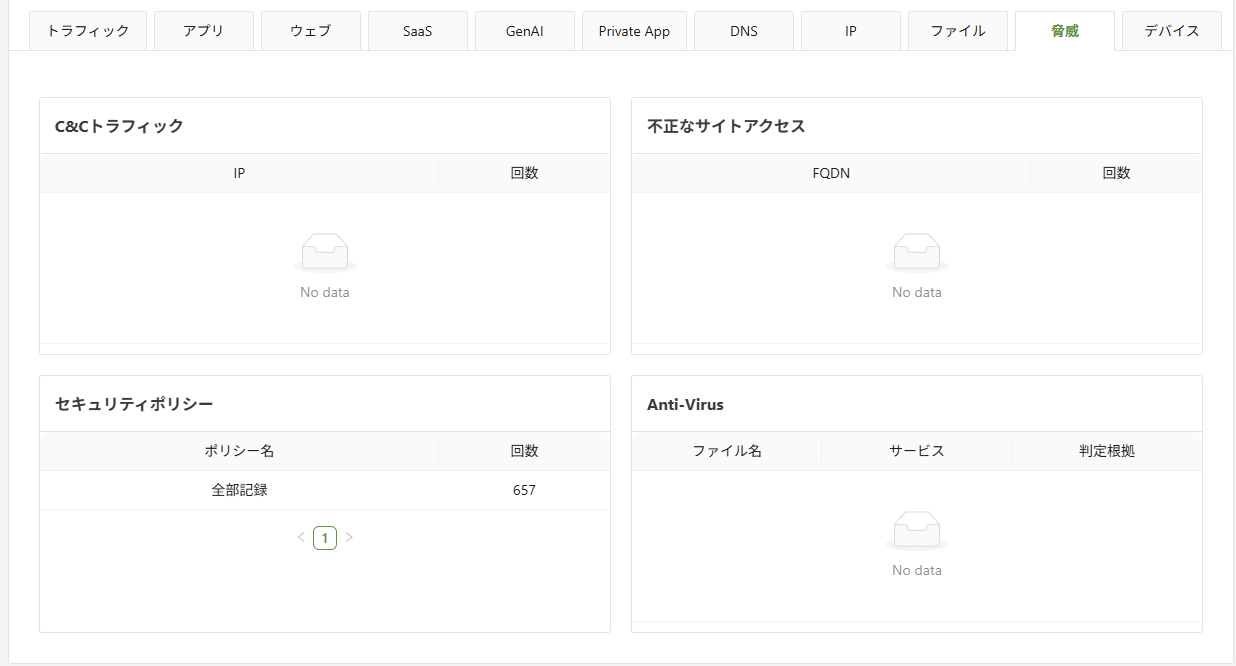
Task: Select the IP tab
Action: click(x=851, y=31)
